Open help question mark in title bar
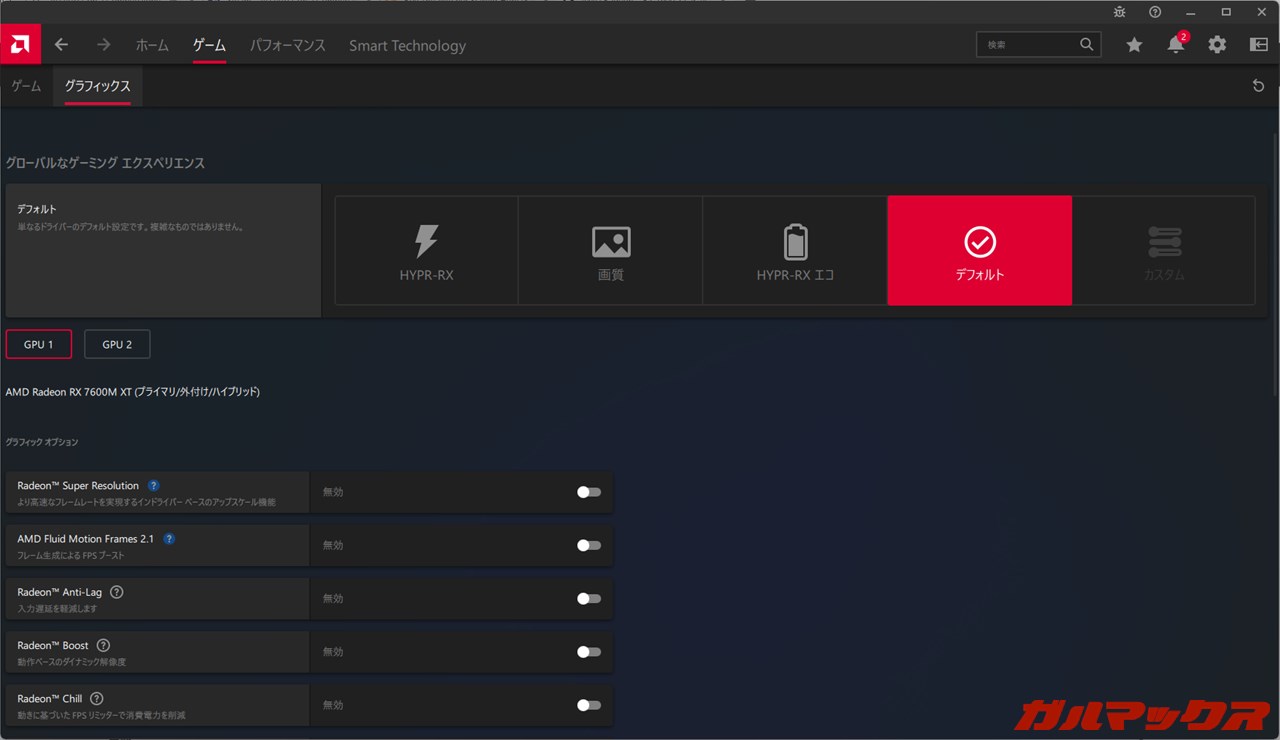The height and width of the screenshot is (740, 1280). coord(1155,12)
